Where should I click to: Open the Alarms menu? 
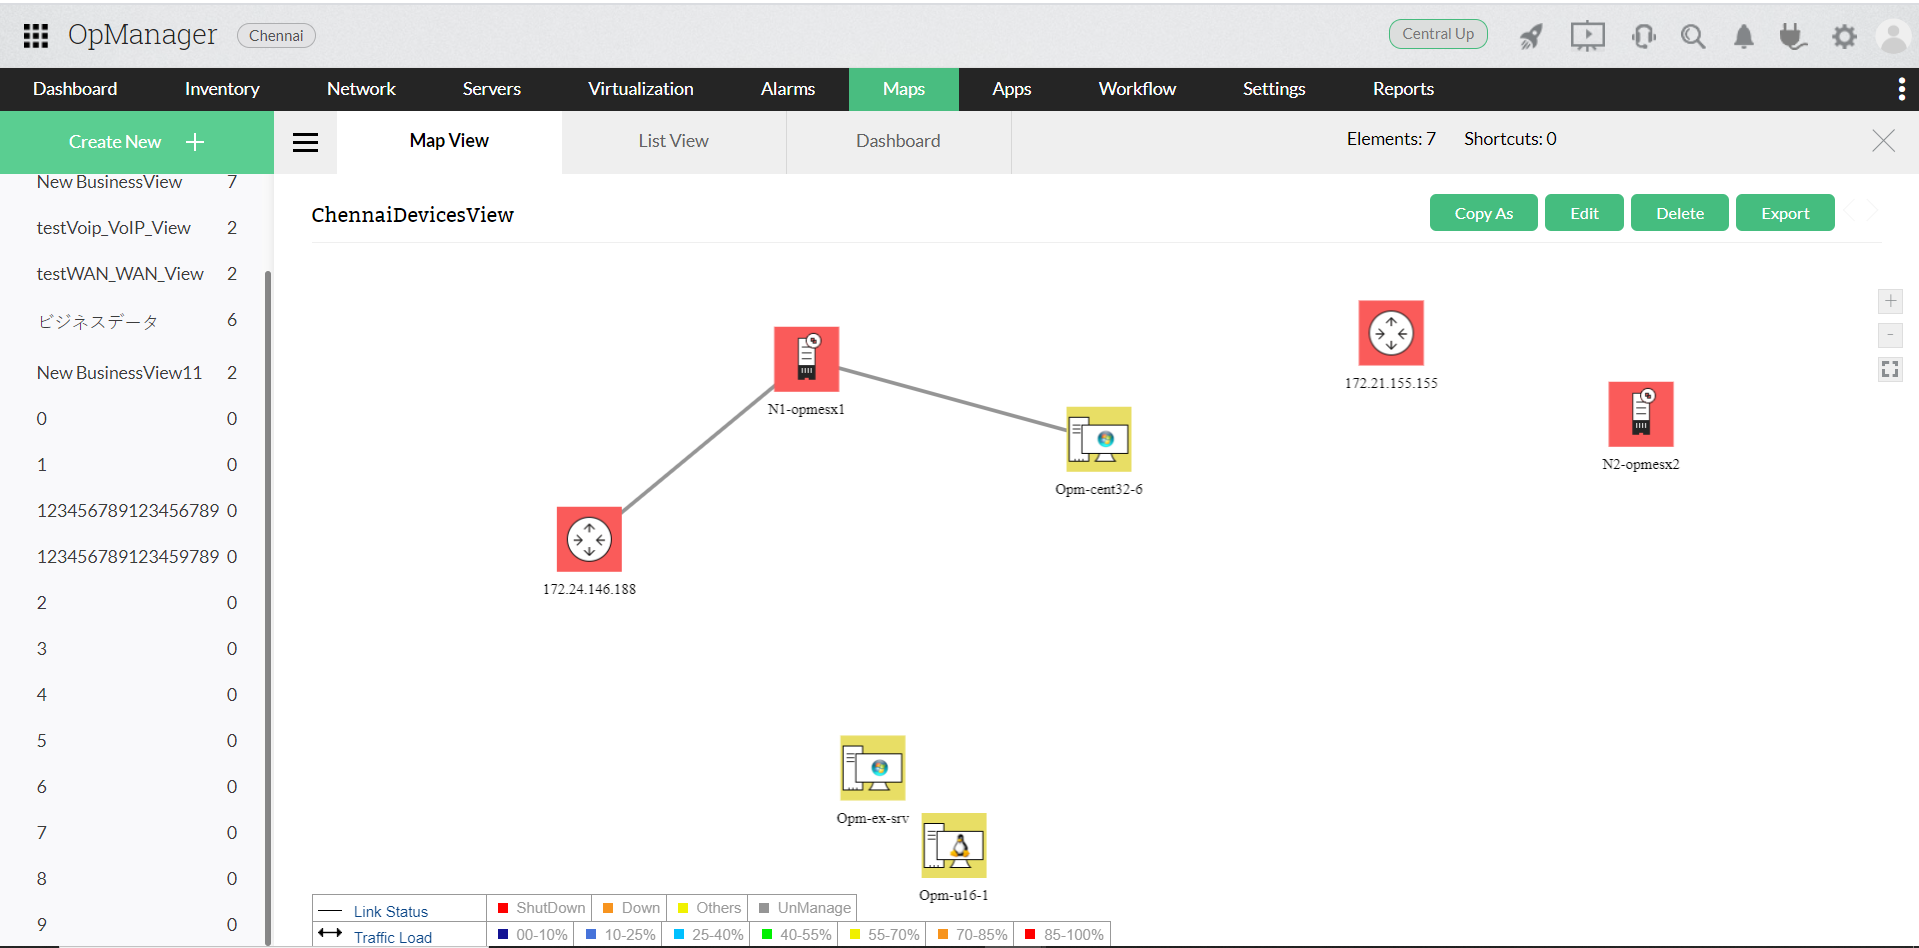pyautogui.click(x=788, y=89)
